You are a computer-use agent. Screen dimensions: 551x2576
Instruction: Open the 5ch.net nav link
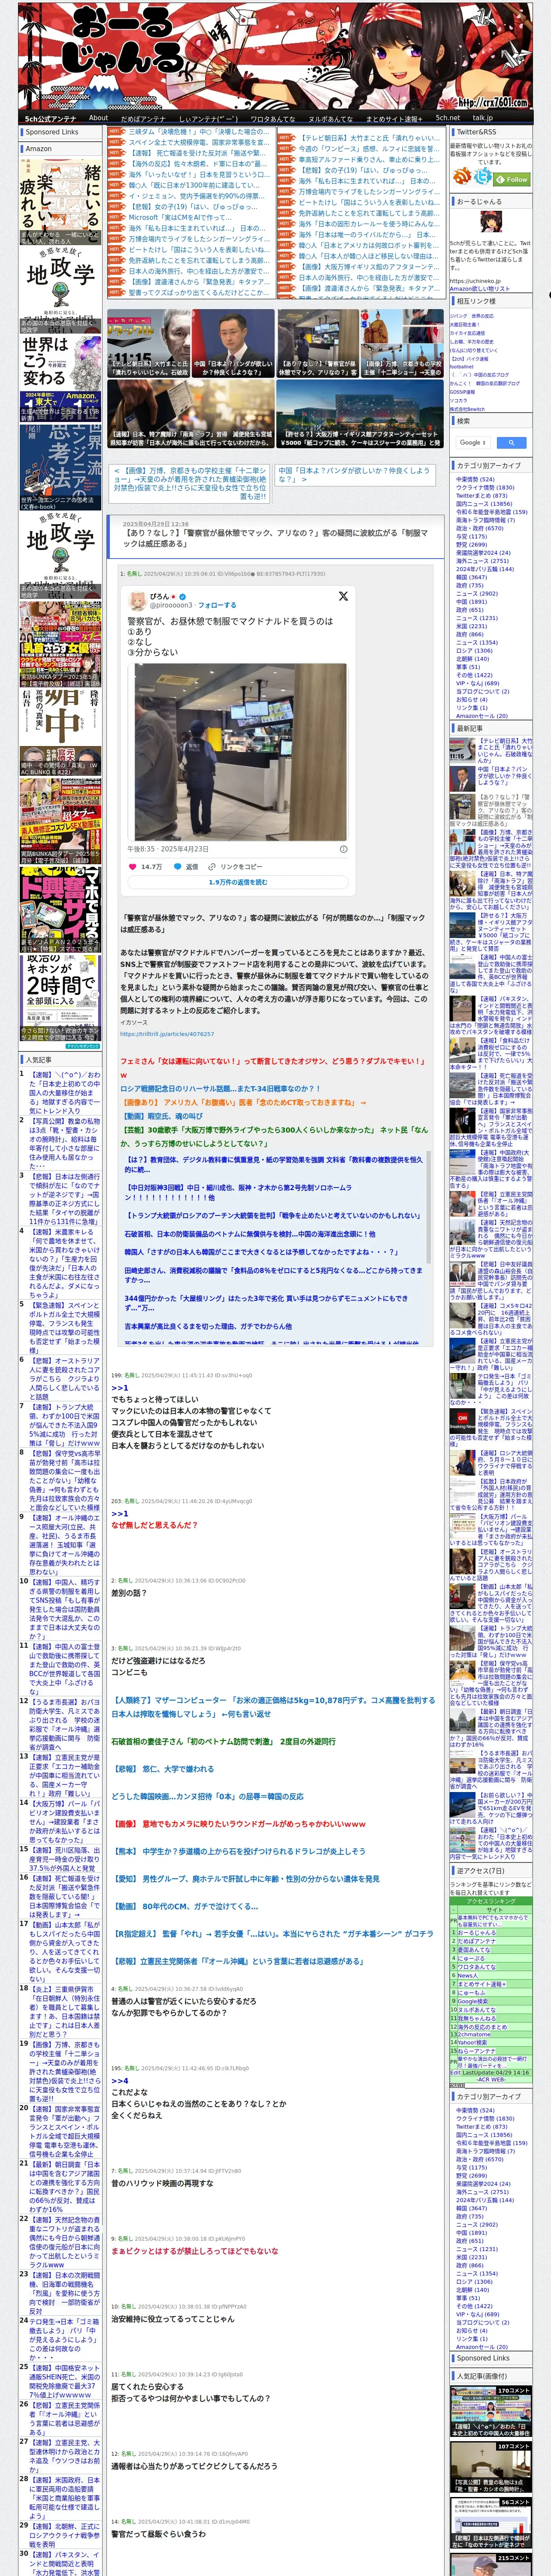coord(448,118)
